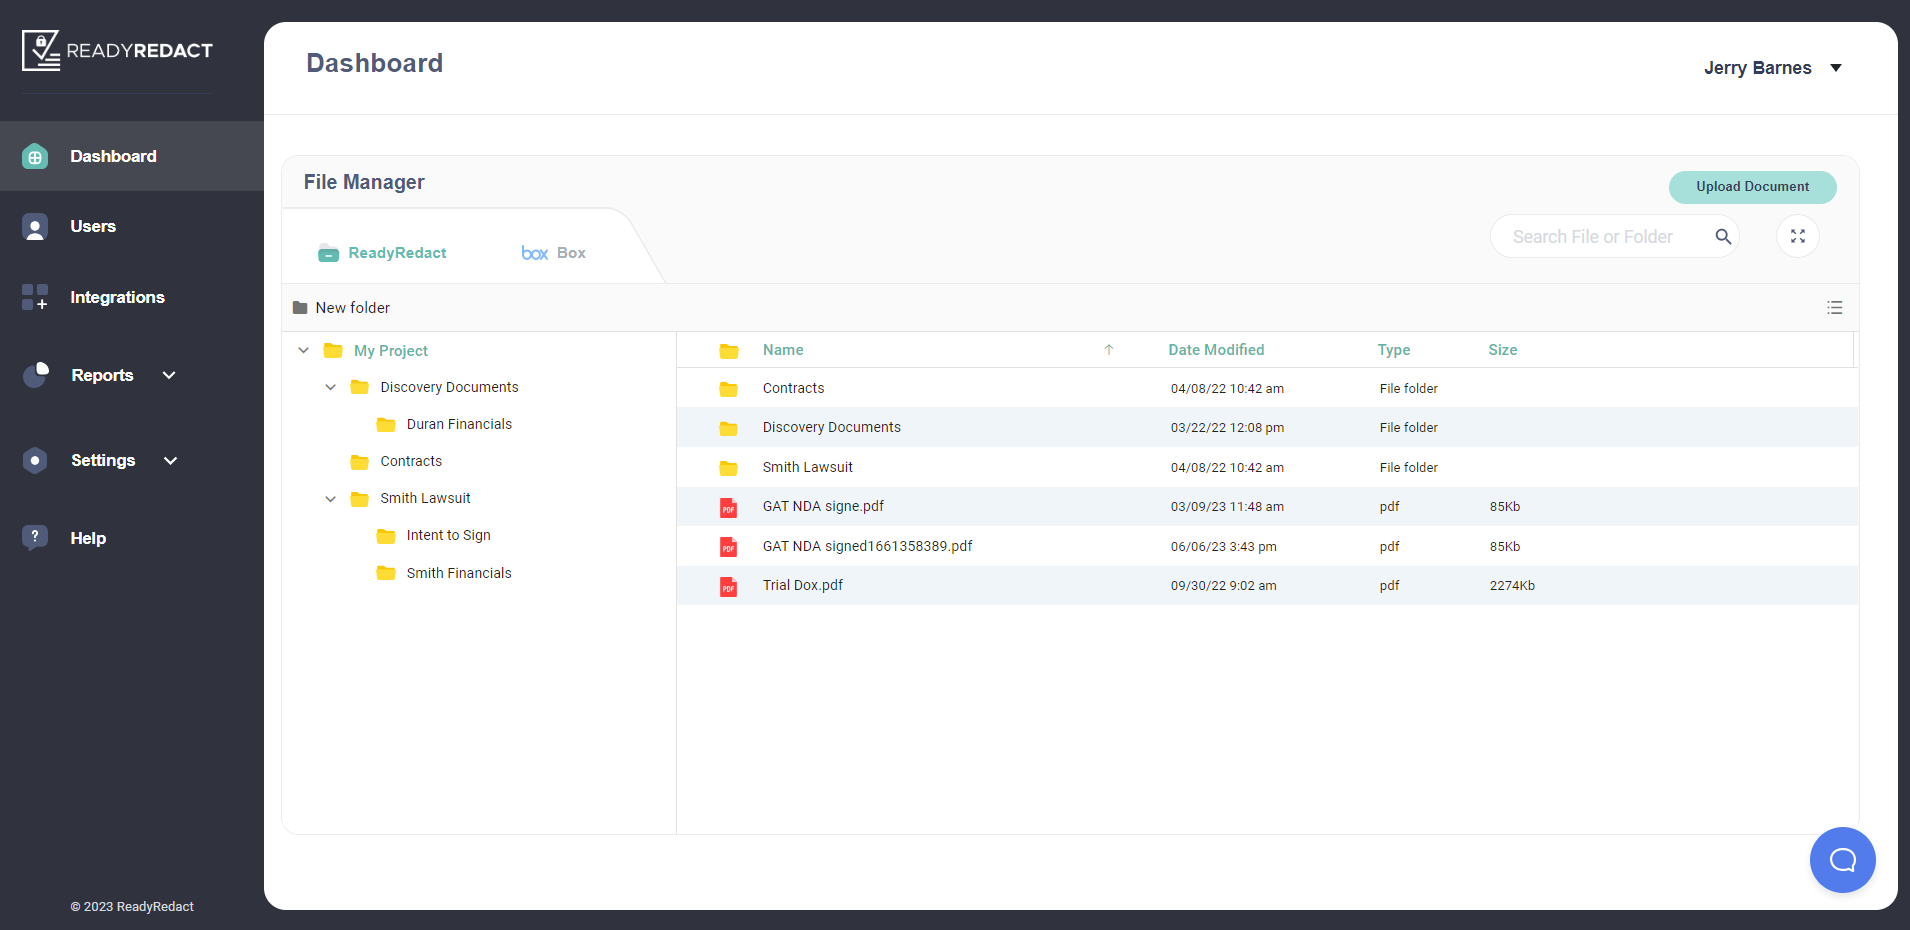Viewport: 1910px width, 930px height.
Task: Click the 06/06/23 3:43 pm date
Action: [1224, 547]
